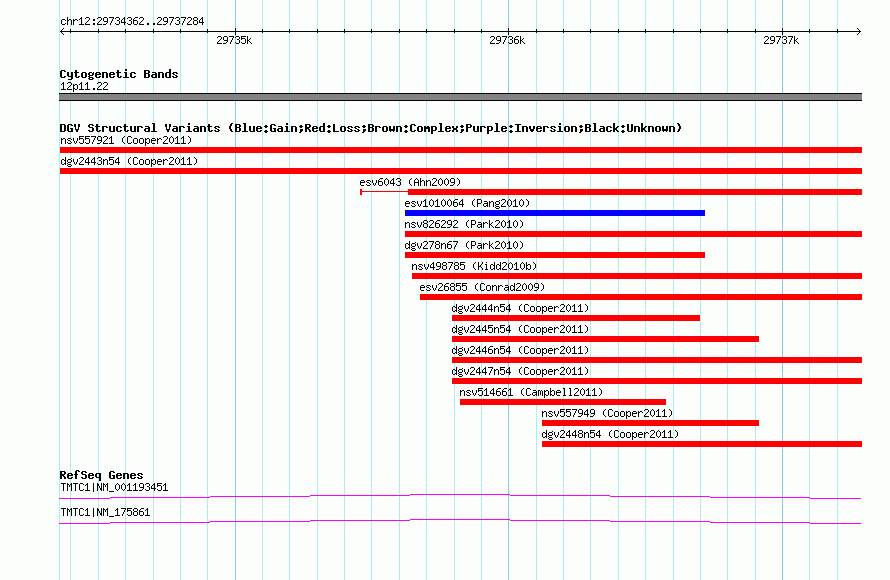The image size is (890, 580).
Task: Select the dgv2446n54 red bar
Action: pos(657,360)
